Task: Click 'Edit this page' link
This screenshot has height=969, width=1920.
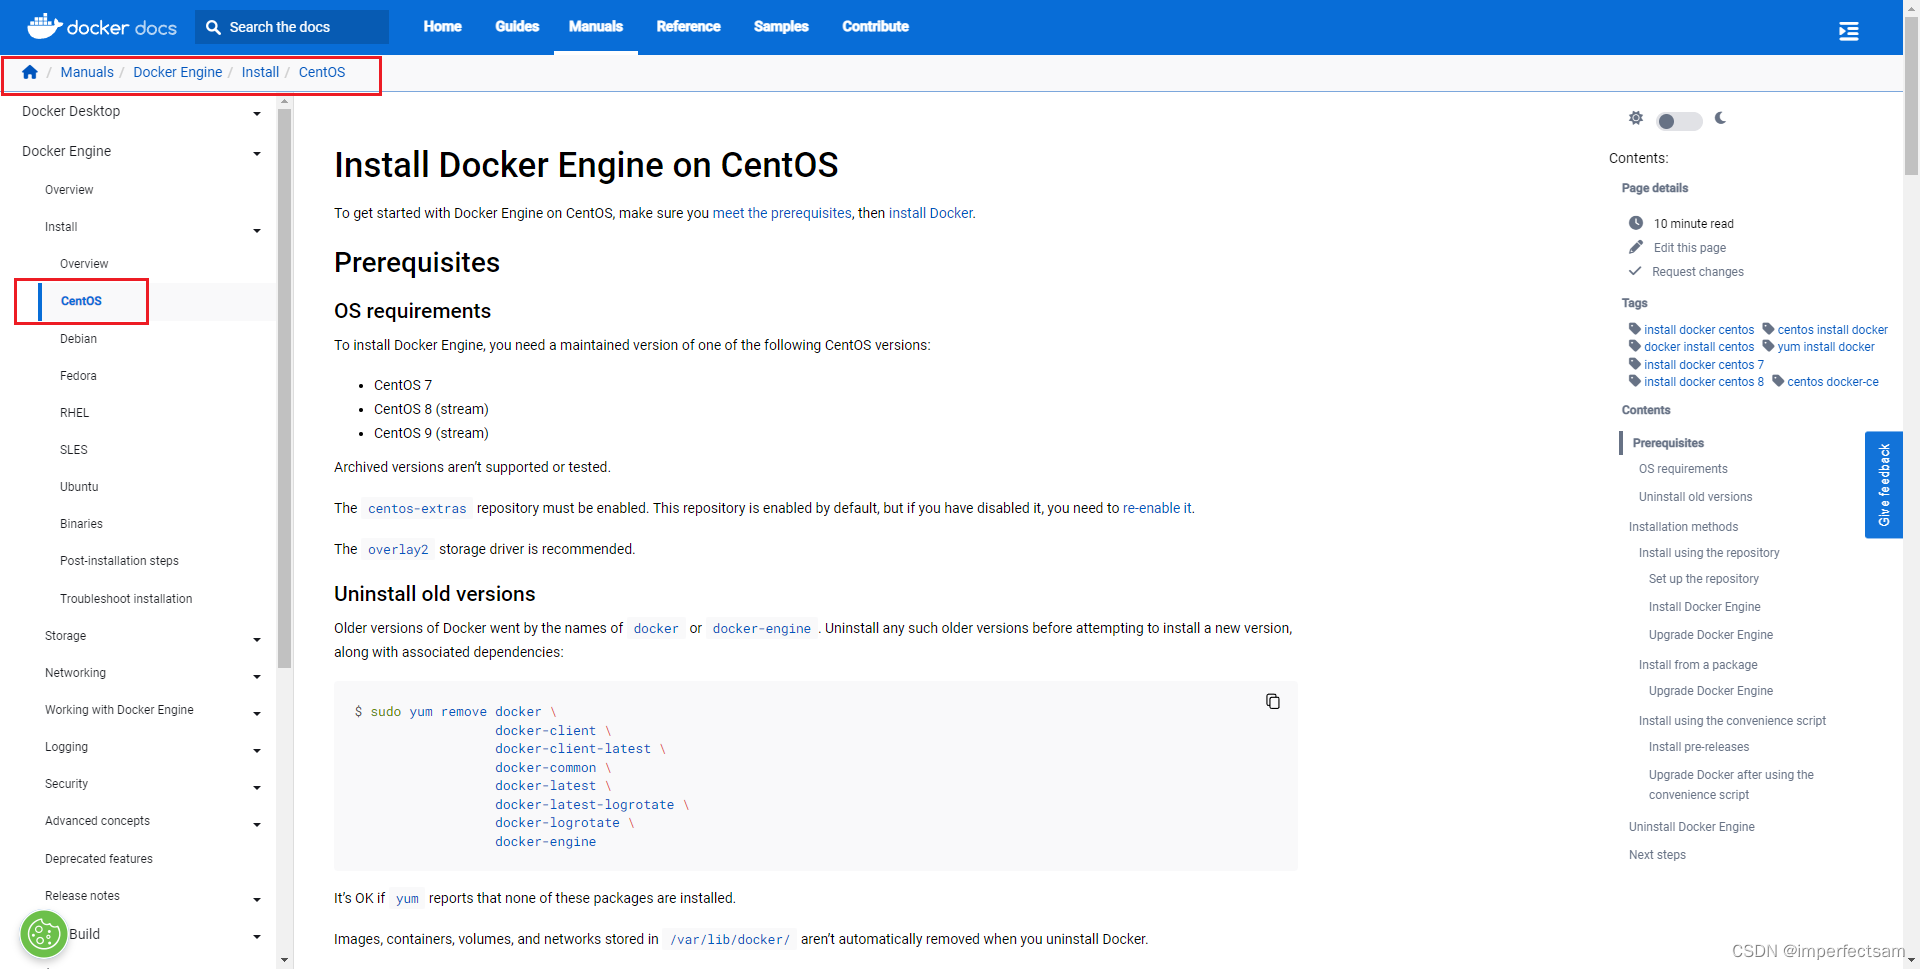Action: 1689,248
